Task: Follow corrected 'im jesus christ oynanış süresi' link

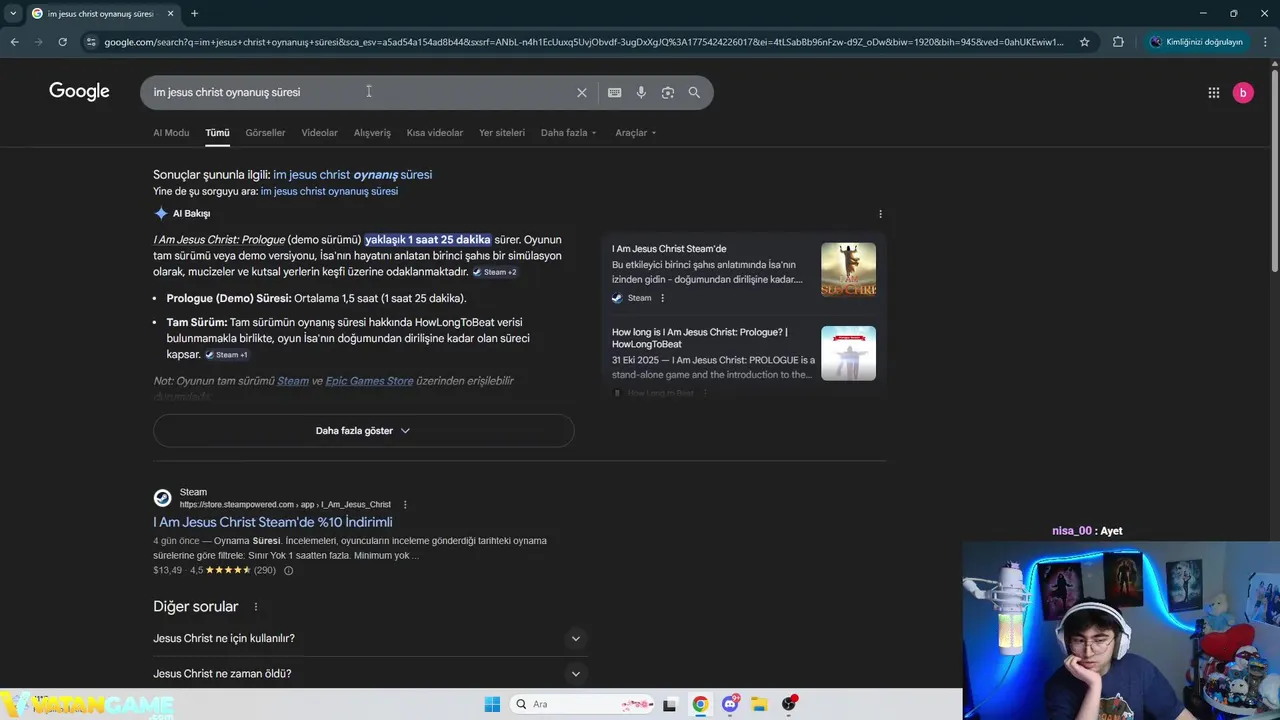Action: 352,174
